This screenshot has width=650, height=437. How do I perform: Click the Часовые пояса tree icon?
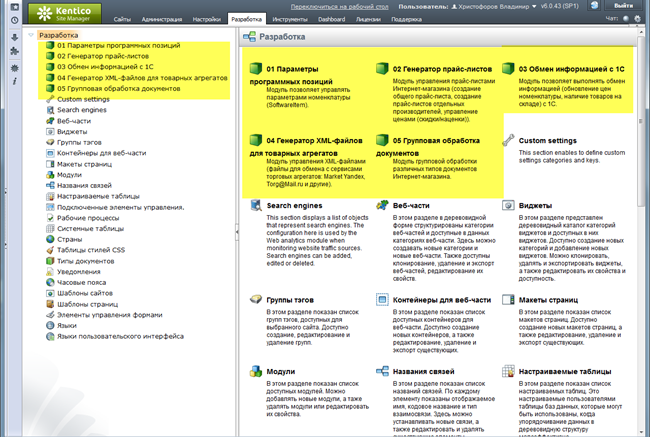coord(50,282)
